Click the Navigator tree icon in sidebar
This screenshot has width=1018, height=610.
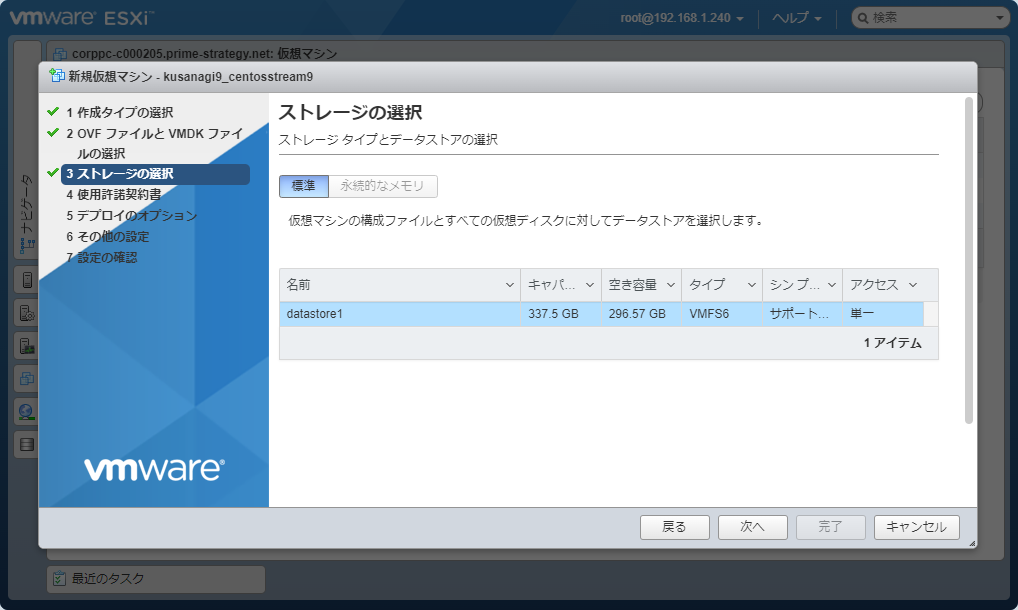coord(27,245)
